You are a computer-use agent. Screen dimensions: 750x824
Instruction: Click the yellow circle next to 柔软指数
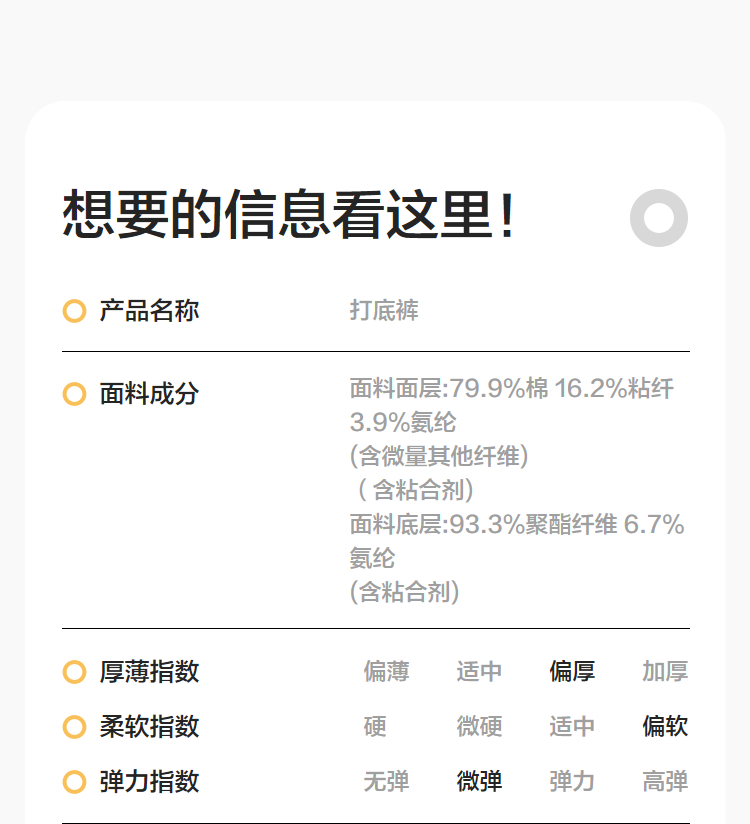74,727
